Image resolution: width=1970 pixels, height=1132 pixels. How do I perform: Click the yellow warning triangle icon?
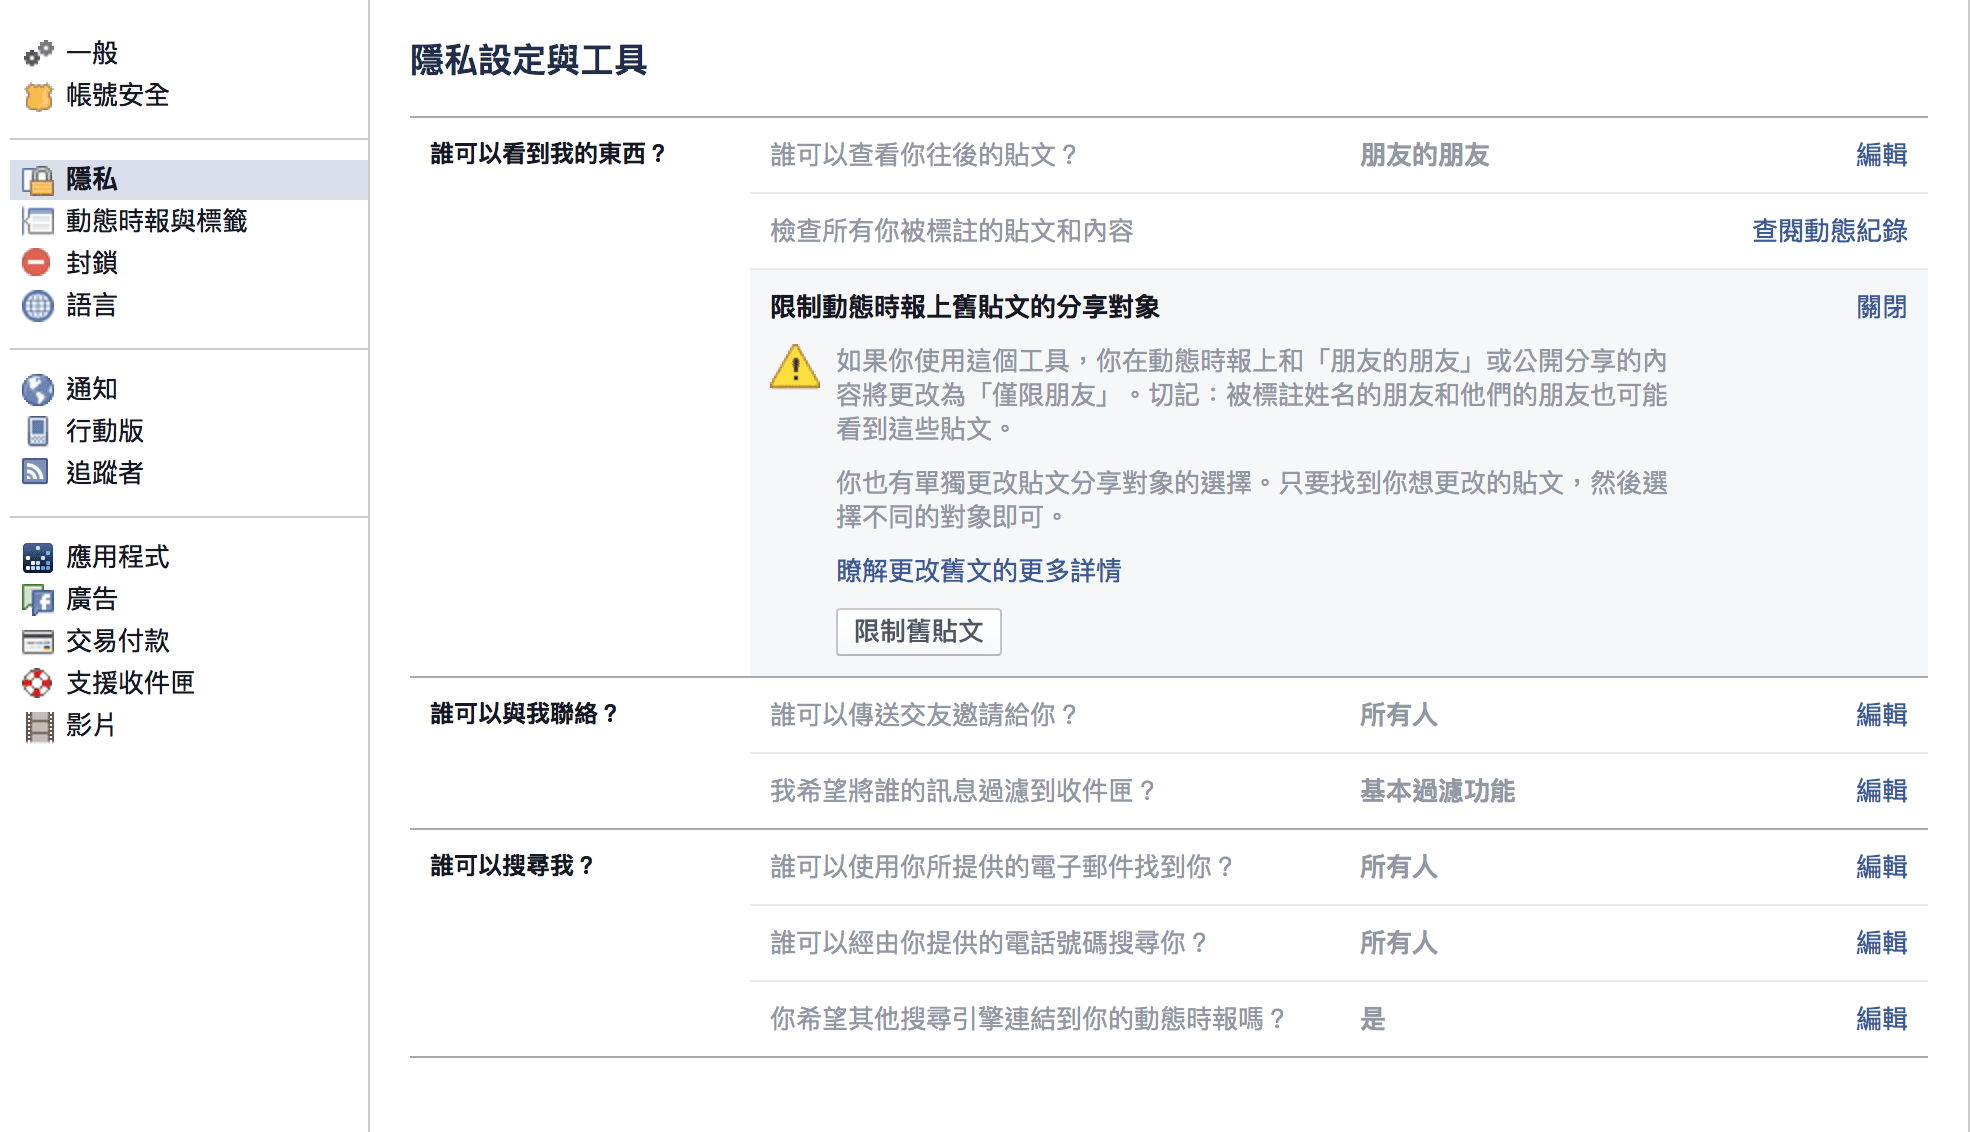click(x=795, y=367)
